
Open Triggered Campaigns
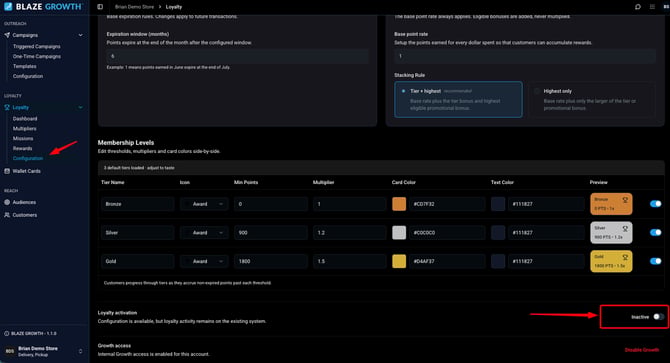pyautogui.click(x=36, y=46)
